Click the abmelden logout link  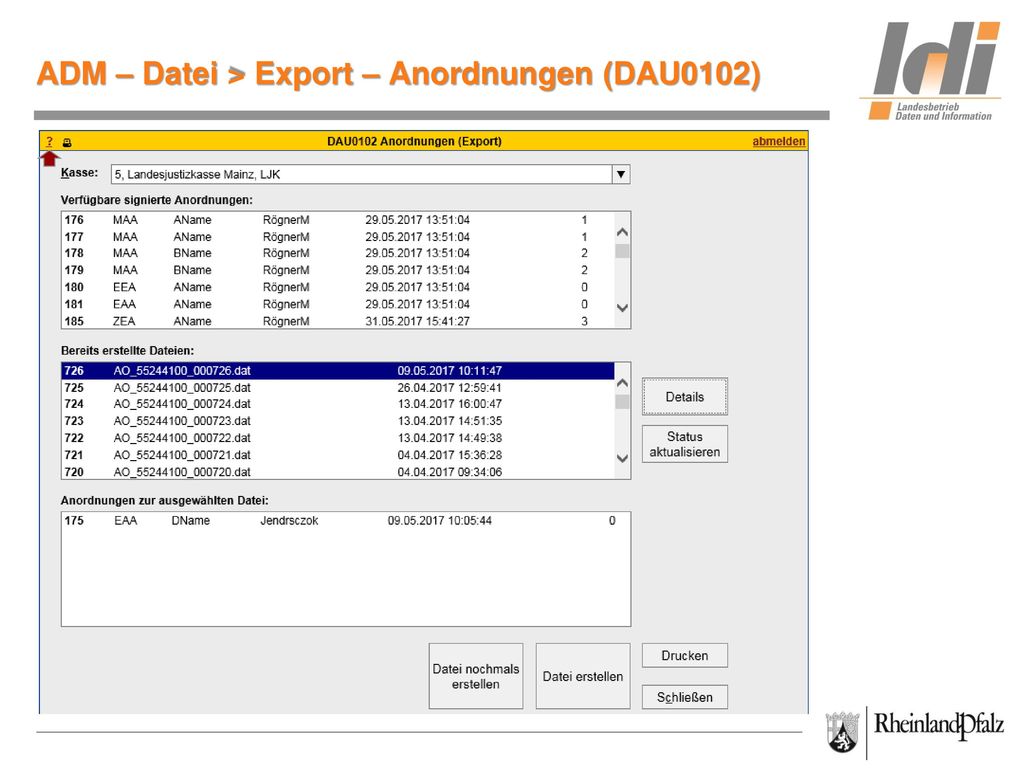click(778, 141)
